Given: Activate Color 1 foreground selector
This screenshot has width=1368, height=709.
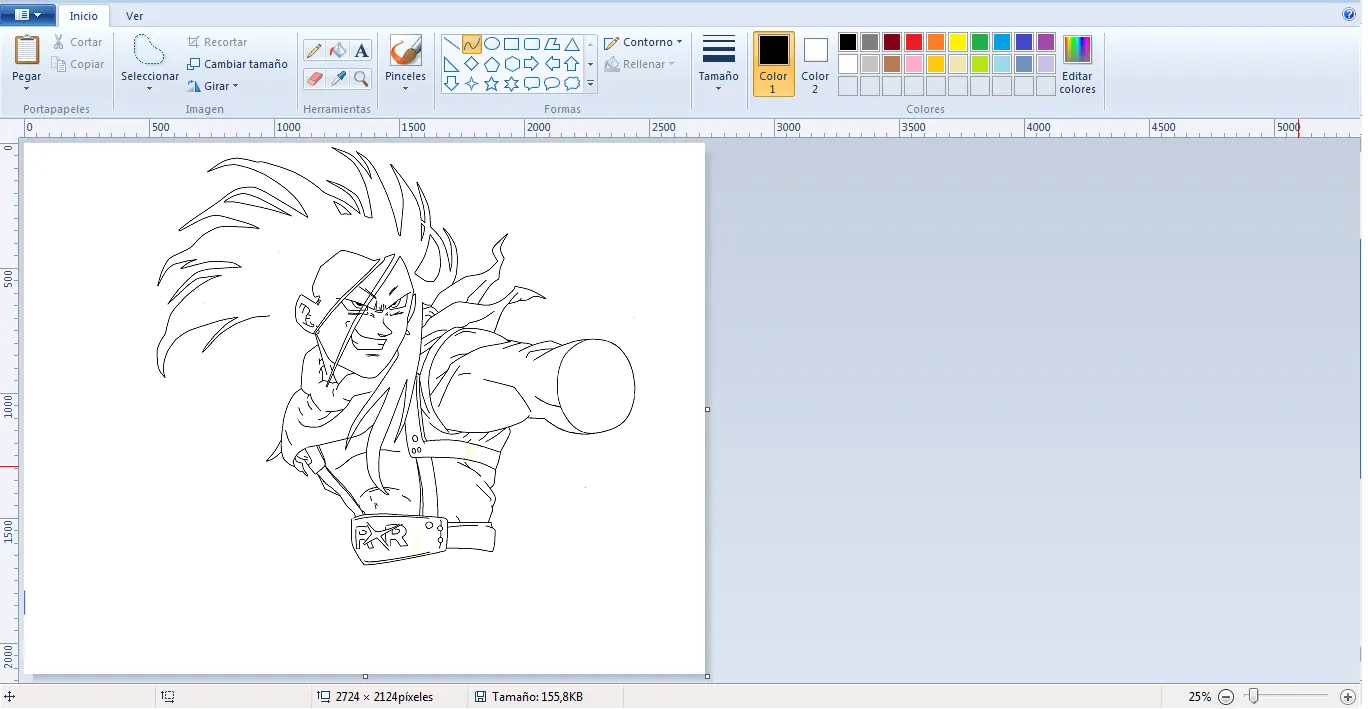Looking at the screenshot, I should (774, 64).
